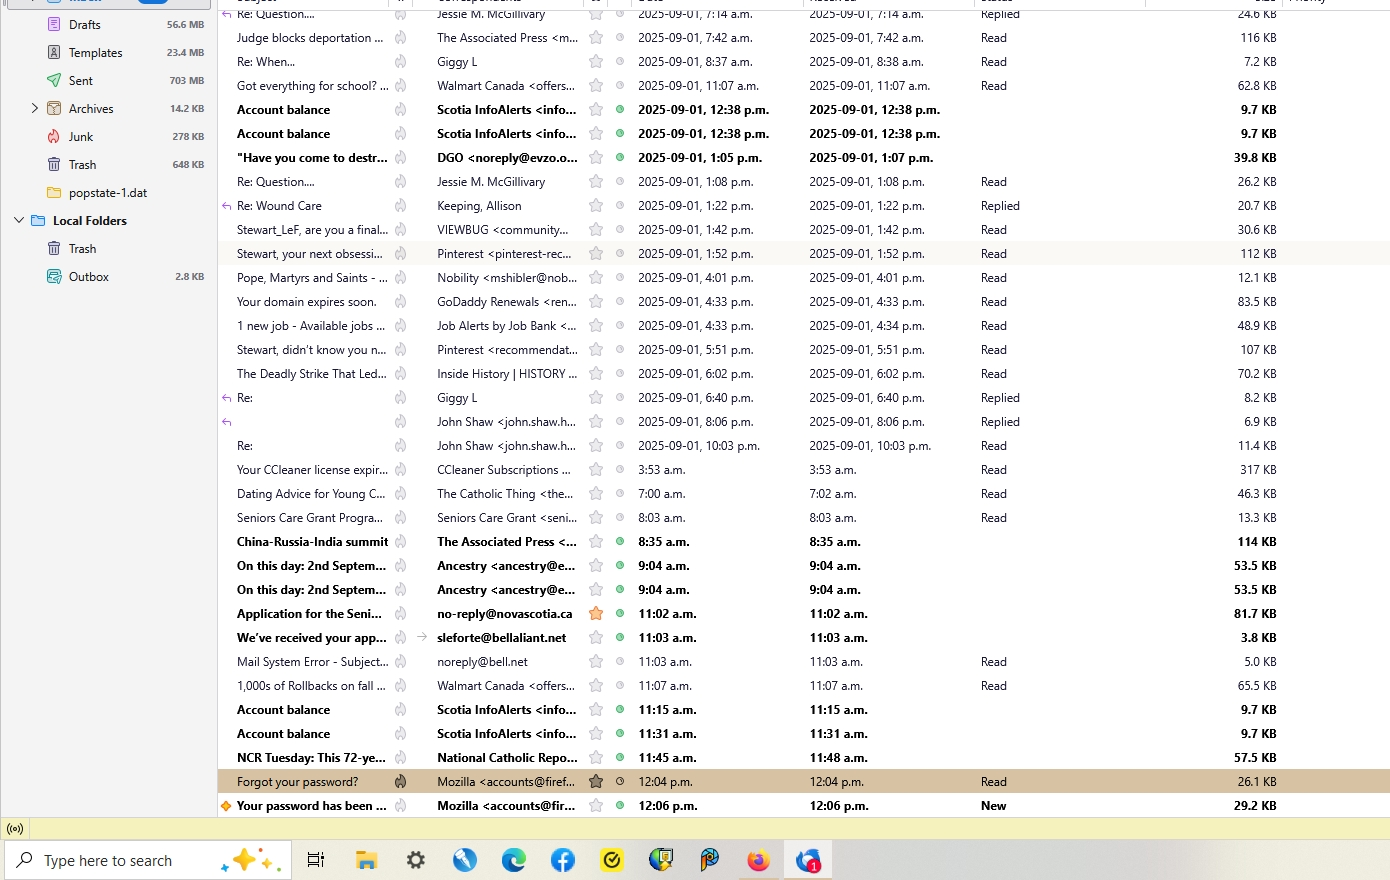The image size is (1390, 880).
Task: Open the Outbox folder
Action: (88, 277)
